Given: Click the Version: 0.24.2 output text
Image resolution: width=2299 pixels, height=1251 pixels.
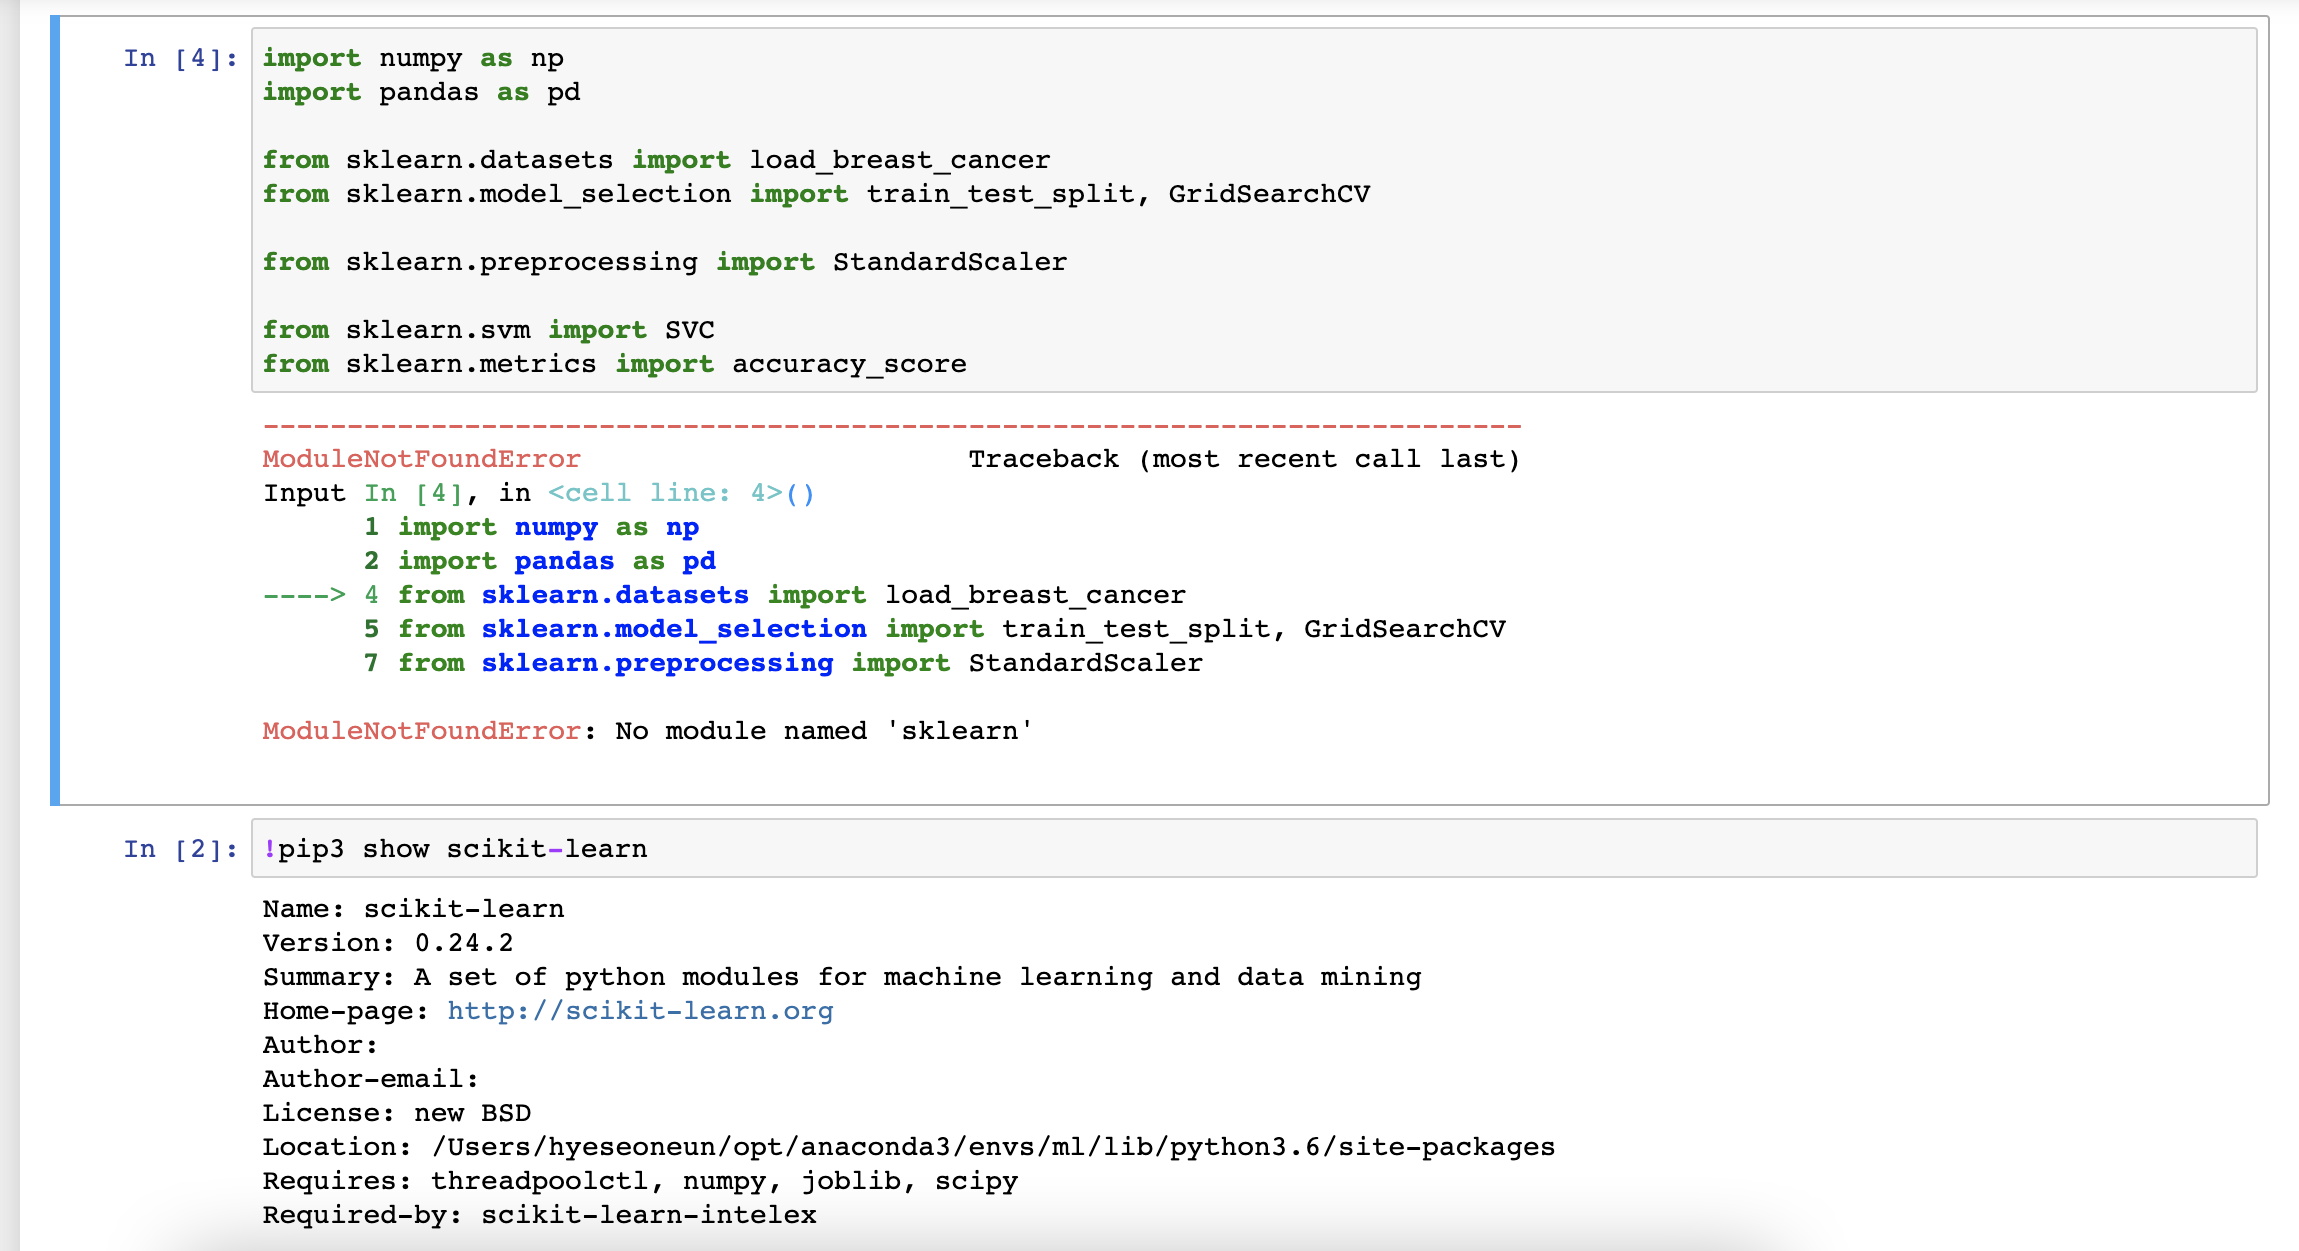Looking at the screenshot, I should [x=386, y=942].
